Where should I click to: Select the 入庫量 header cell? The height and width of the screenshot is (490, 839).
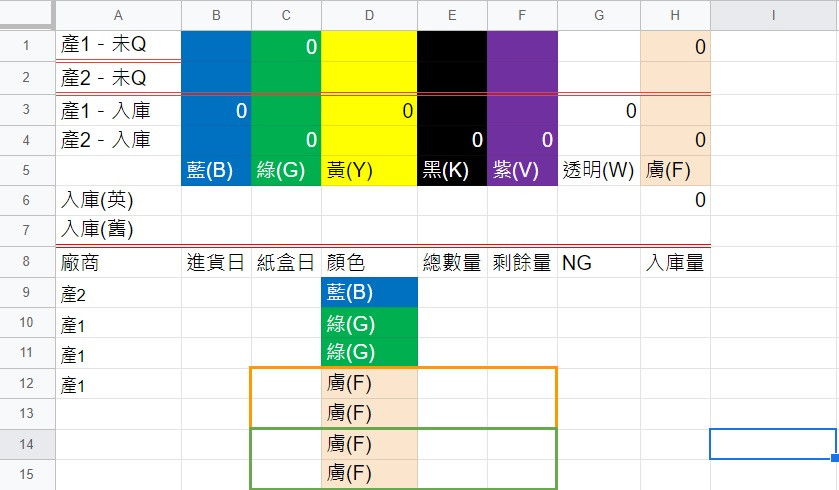pyautogui.click(x=675, y=263)
